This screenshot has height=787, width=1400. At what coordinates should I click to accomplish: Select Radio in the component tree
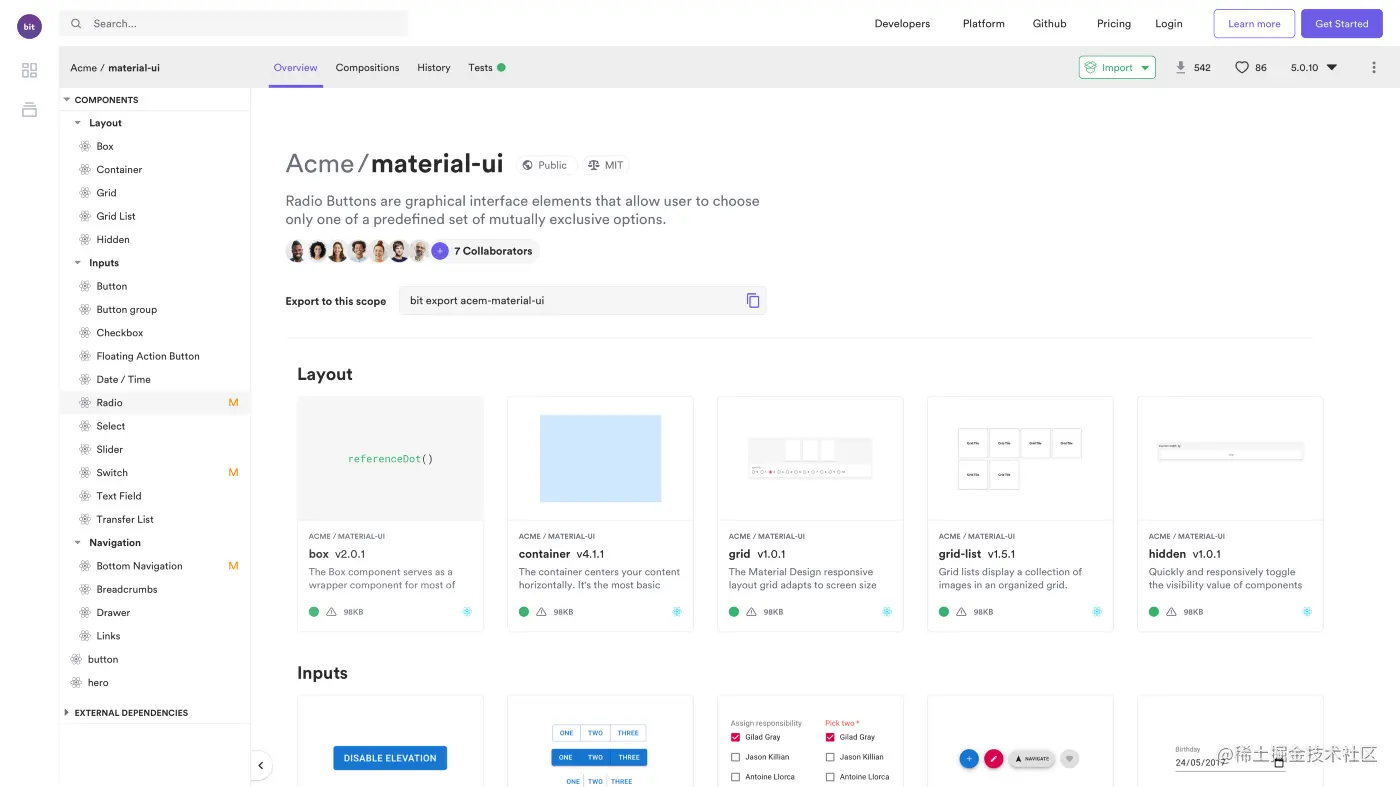pos(109,403)
